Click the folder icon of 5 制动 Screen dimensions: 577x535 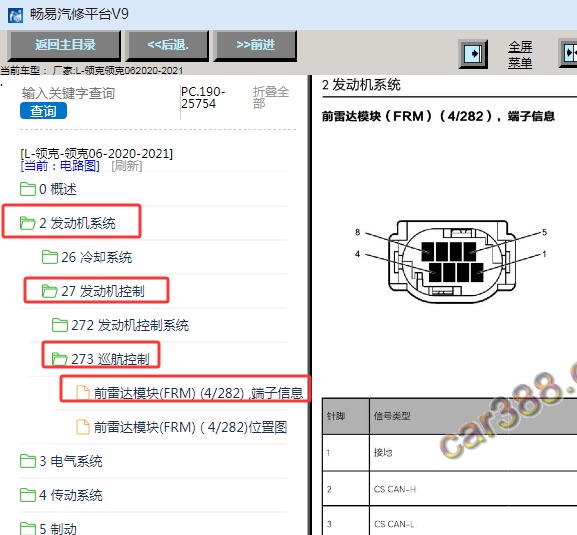pyautogui.click(x=28, y=529)
